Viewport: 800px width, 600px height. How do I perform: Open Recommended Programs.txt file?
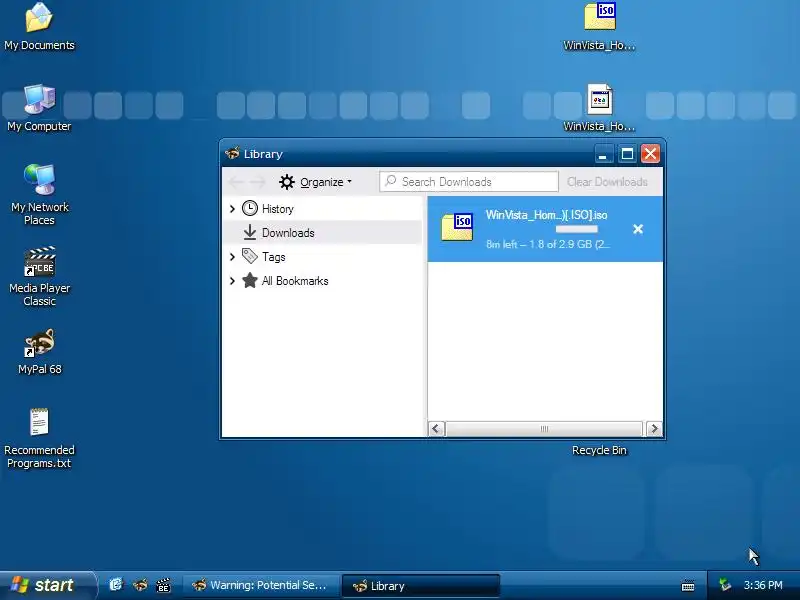(39, 438)
